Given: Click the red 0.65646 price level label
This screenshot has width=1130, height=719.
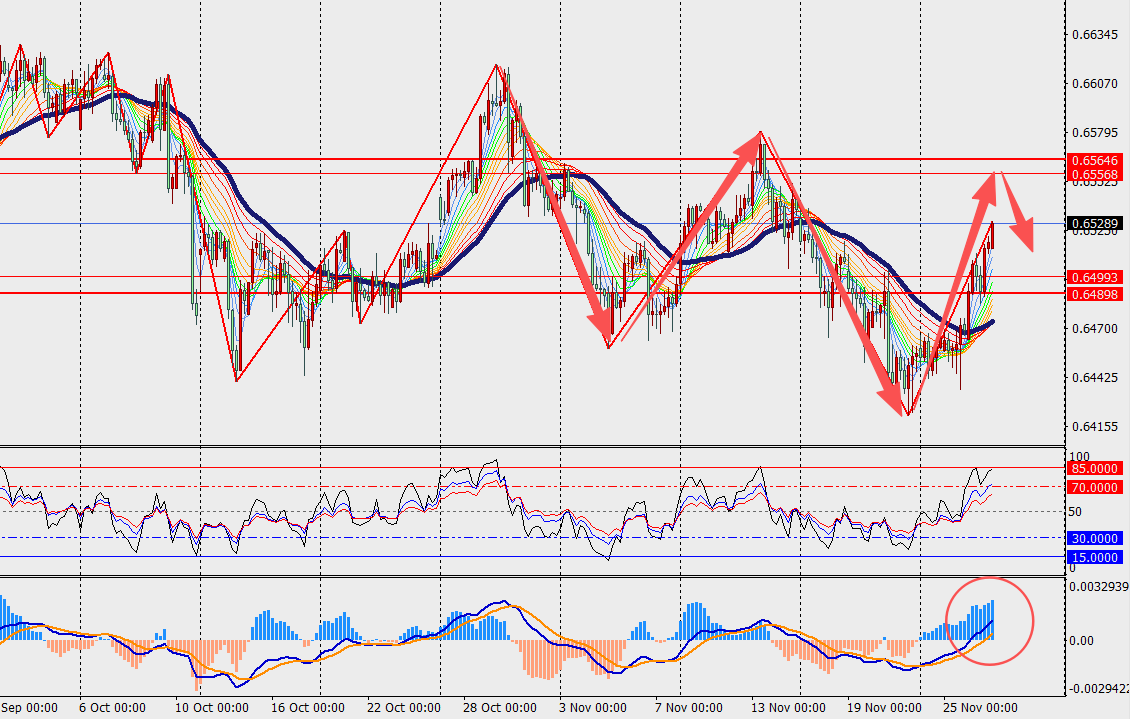Looking at the screenshot, I should pos(1097,160).
